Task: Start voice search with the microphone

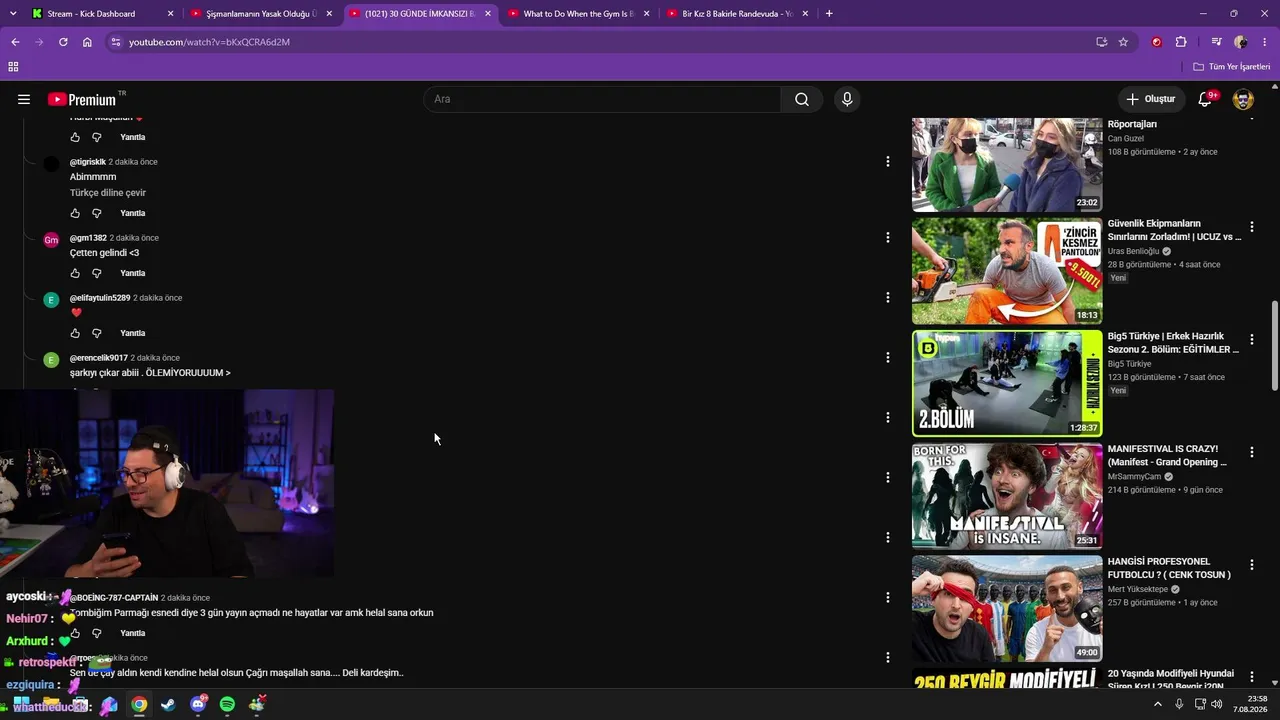Action: 847,99
